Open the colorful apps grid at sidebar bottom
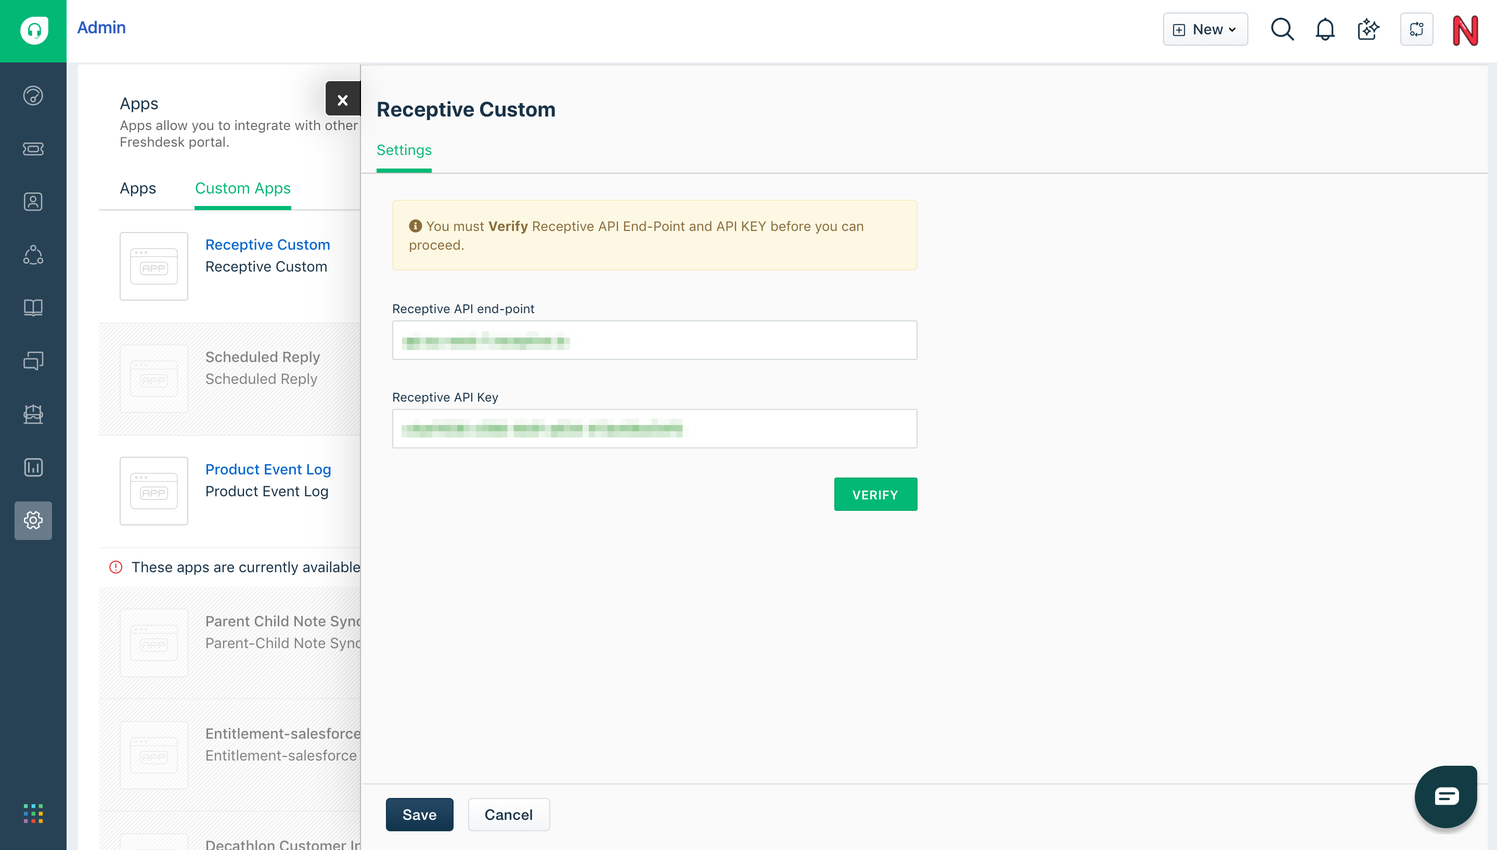The height and width of the screenshot is (850, 1497). (33, 813)
